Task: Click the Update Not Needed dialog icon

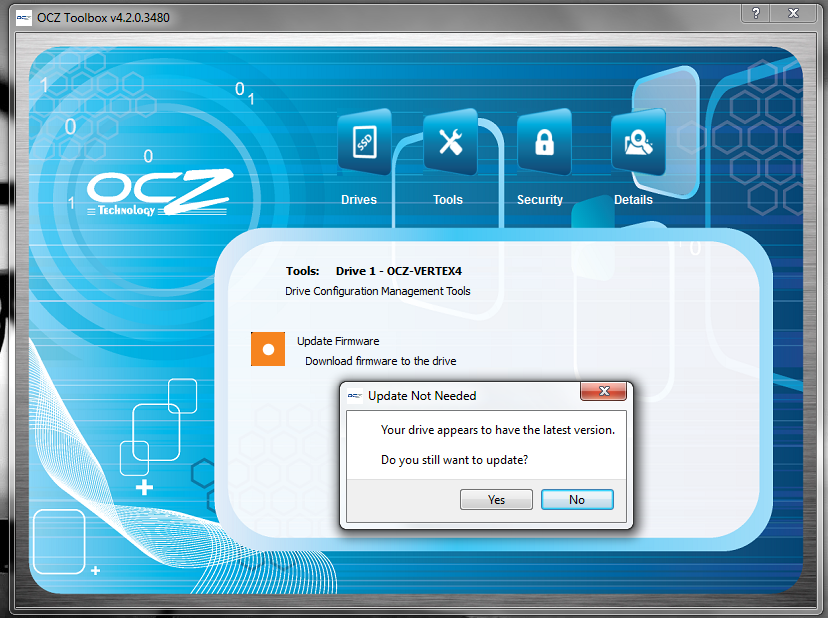Action: point(355,396)
